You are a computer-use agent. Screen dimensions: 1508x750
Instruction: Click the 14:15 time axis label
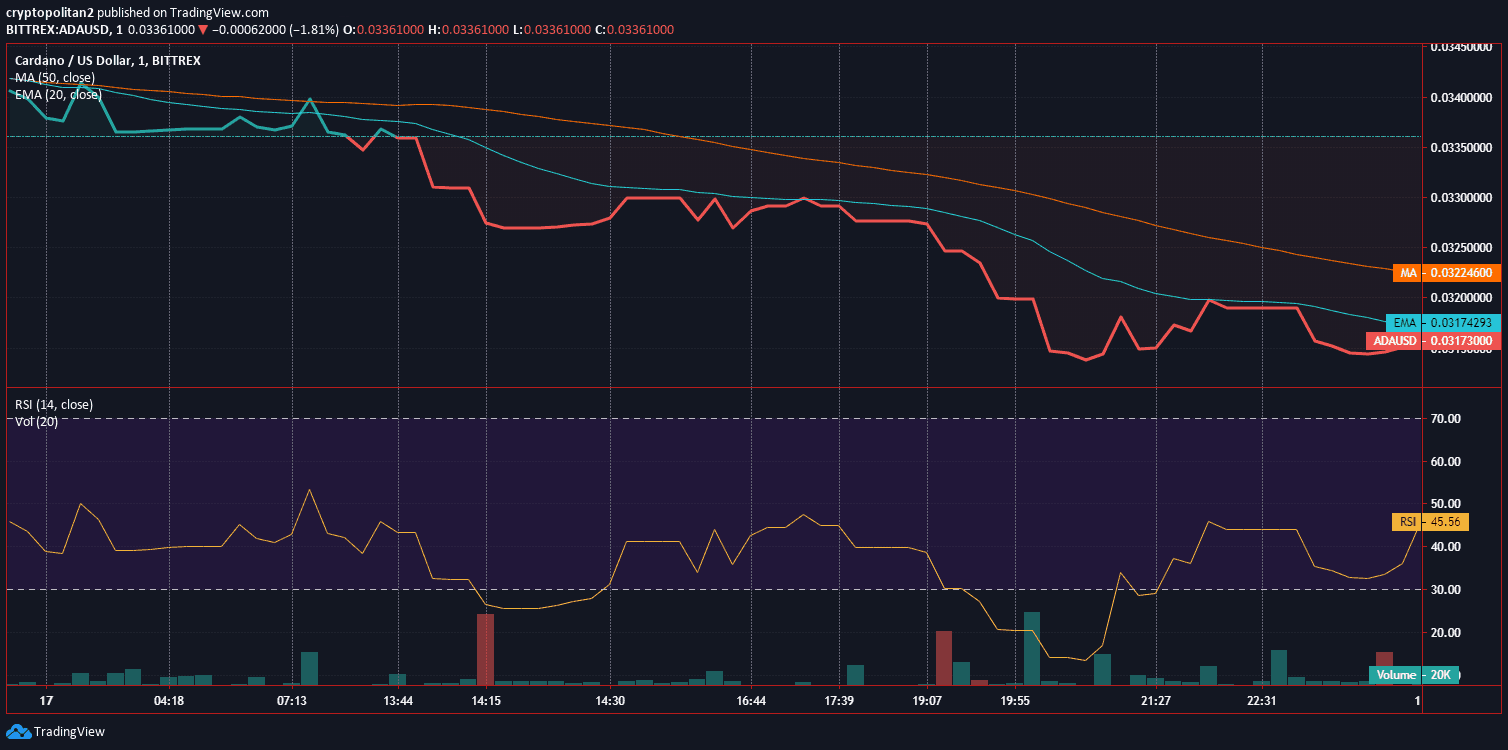[x=486, y=701]
